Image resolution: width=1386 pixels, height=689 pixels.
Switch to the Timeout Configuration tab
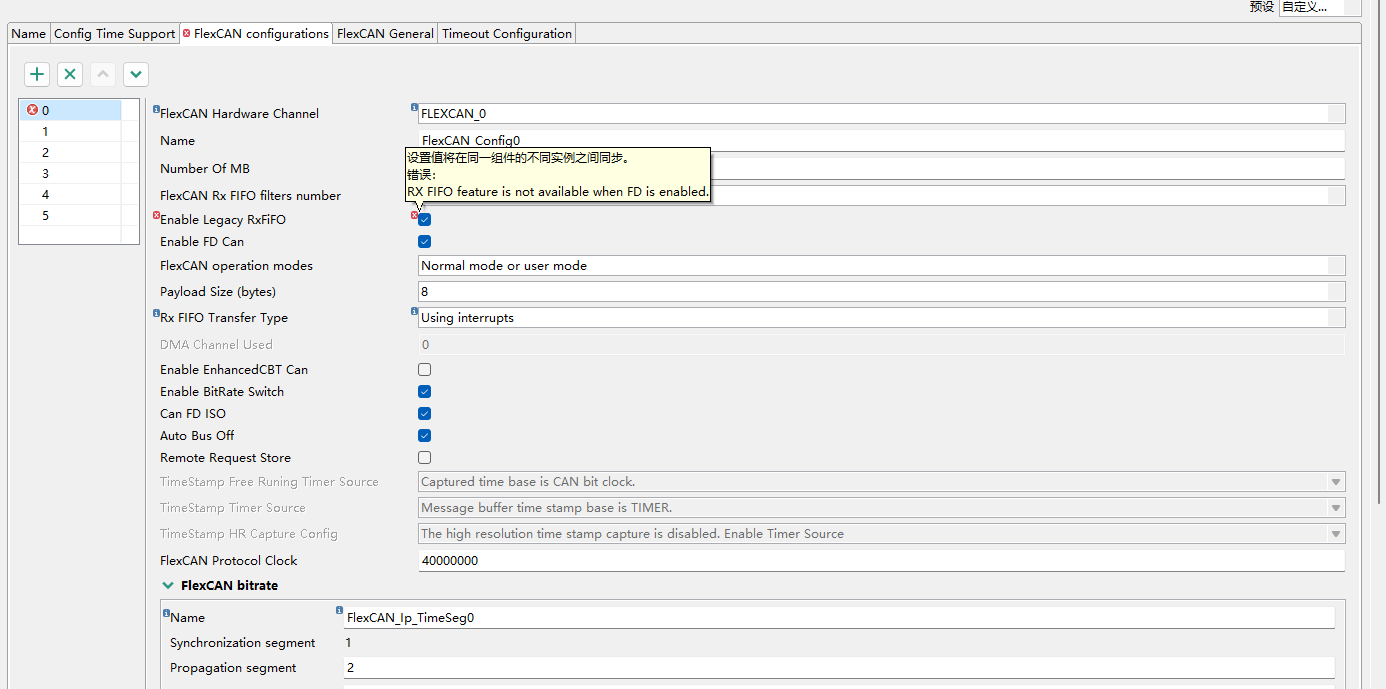click(506, 33)
